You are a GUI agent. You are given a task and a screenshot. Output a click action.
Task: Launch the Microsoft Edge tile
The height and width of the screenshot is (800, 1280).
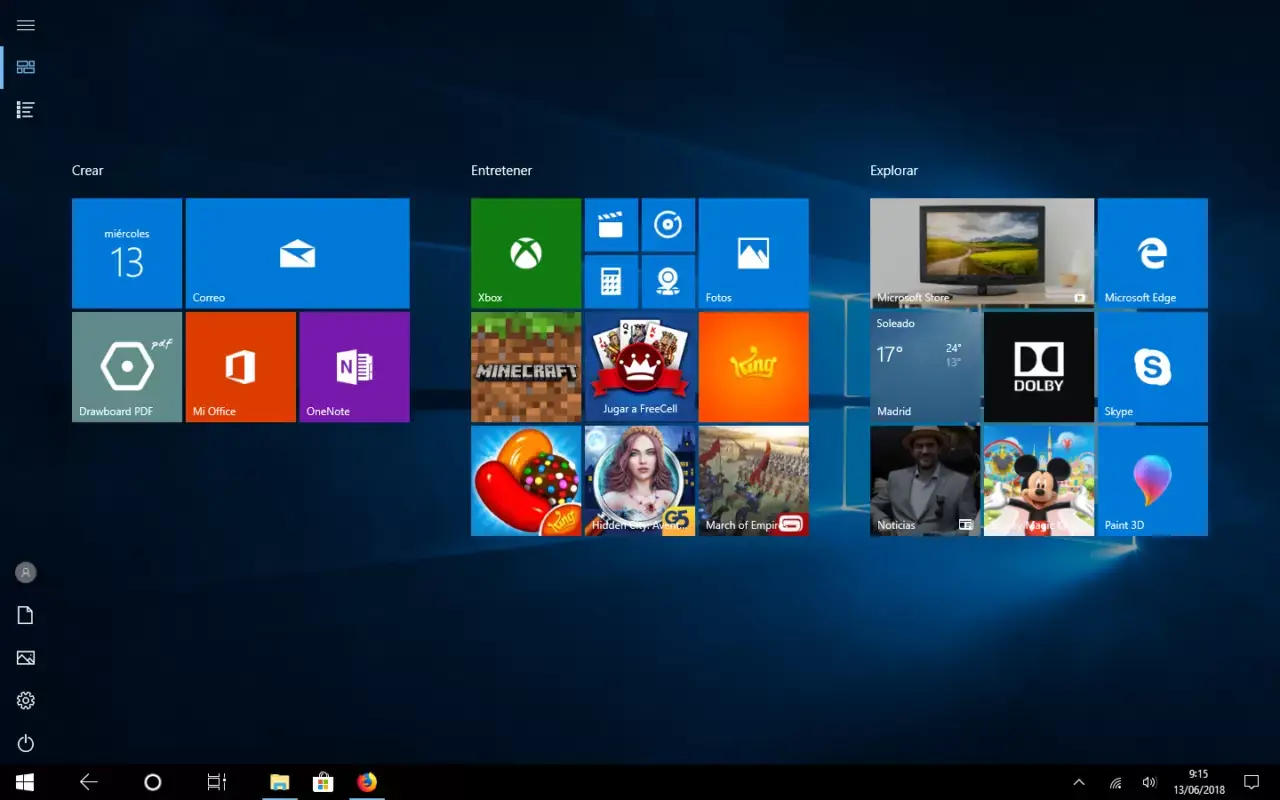pos(1153,253)
